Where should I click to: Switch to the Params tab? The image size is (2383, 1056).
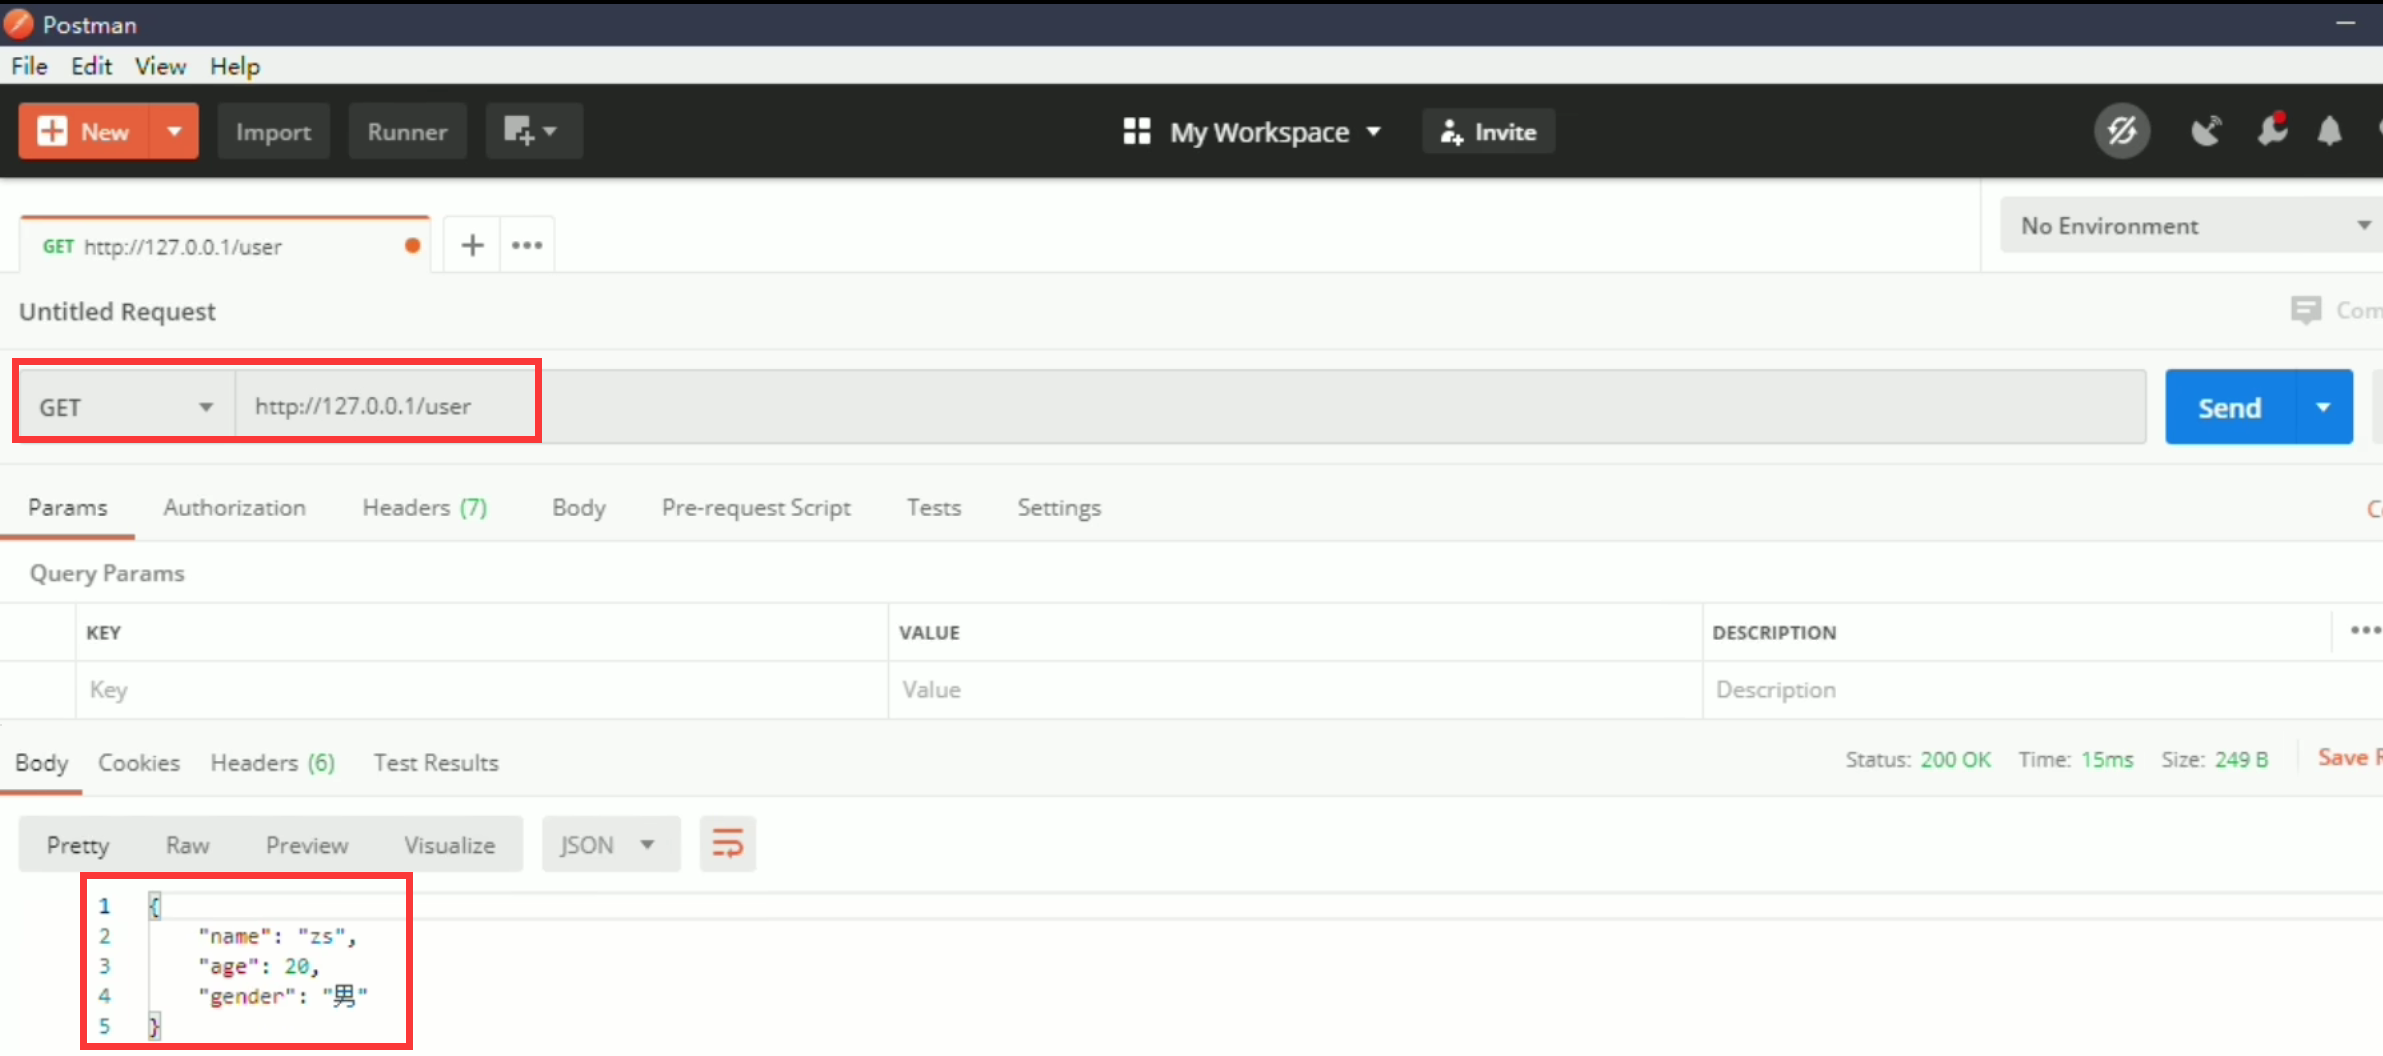point(67,507)
